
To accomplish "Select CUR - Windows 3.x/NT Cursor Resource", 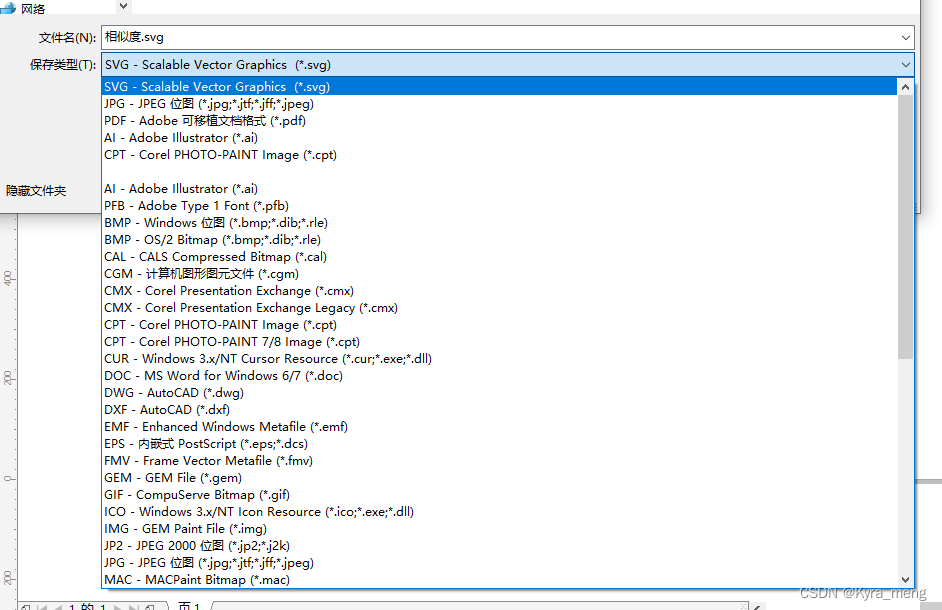I will [x=500, y=359].
